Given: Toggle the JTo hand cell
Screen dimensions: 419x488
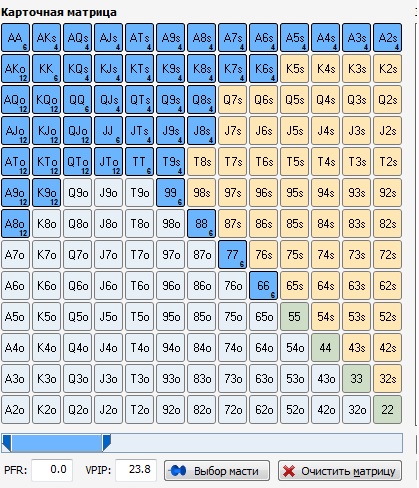Looking at the screenshot, I should tap(108, 162).
